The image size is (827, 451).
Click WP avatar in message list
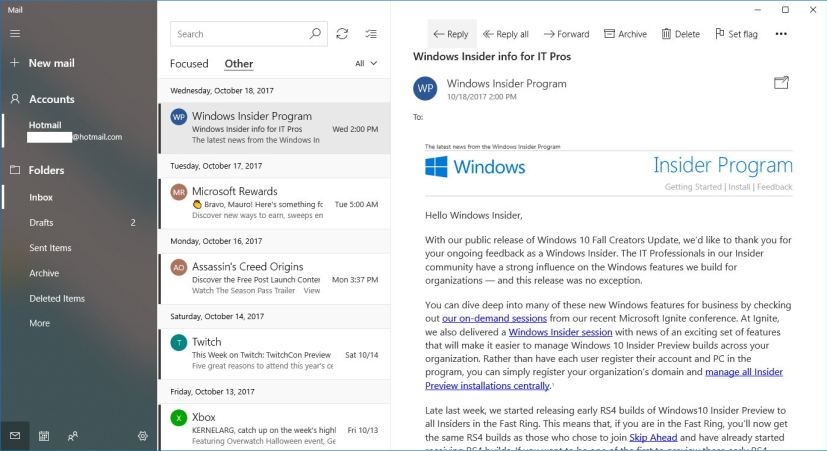[179, 117]
